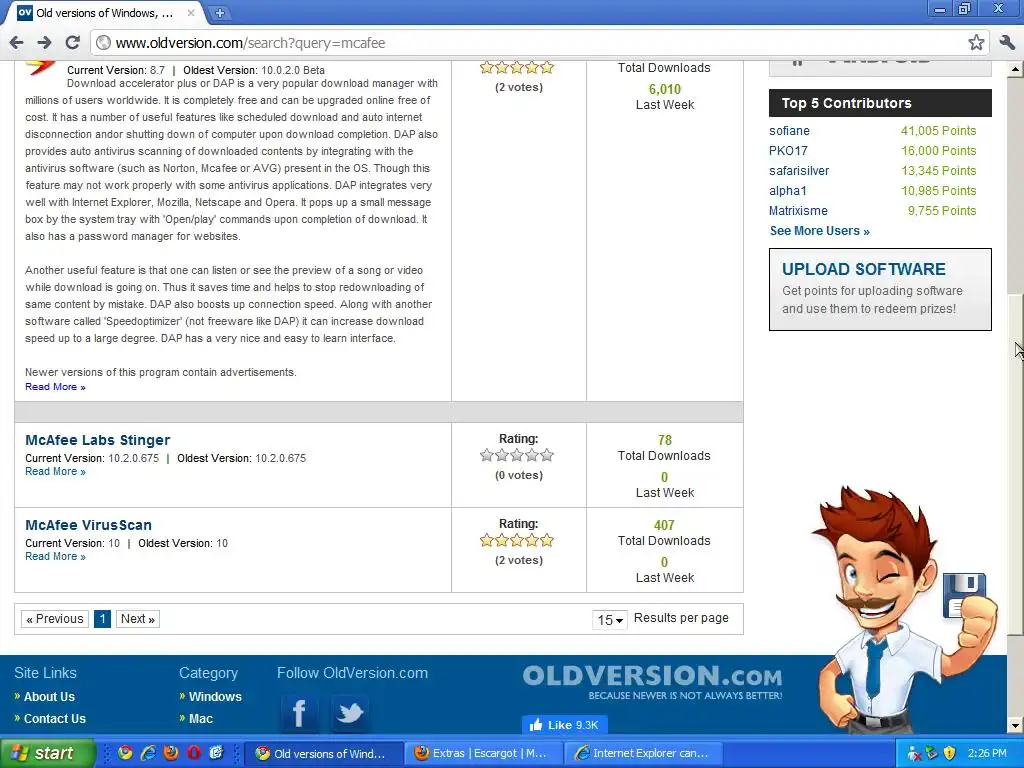Click the 407 total downloads count
This screenshot has width=1024, height=768.
664,526
